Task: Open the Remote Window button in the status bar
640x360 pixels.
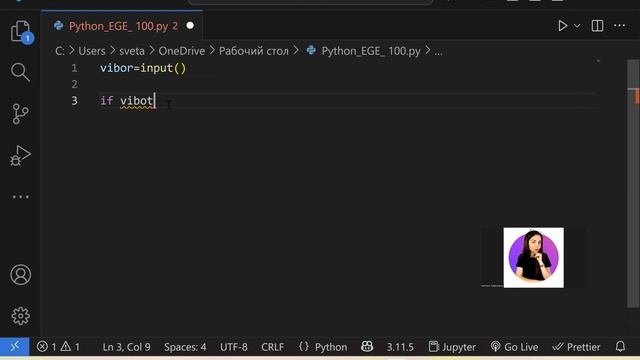Action: click(15, 347)
